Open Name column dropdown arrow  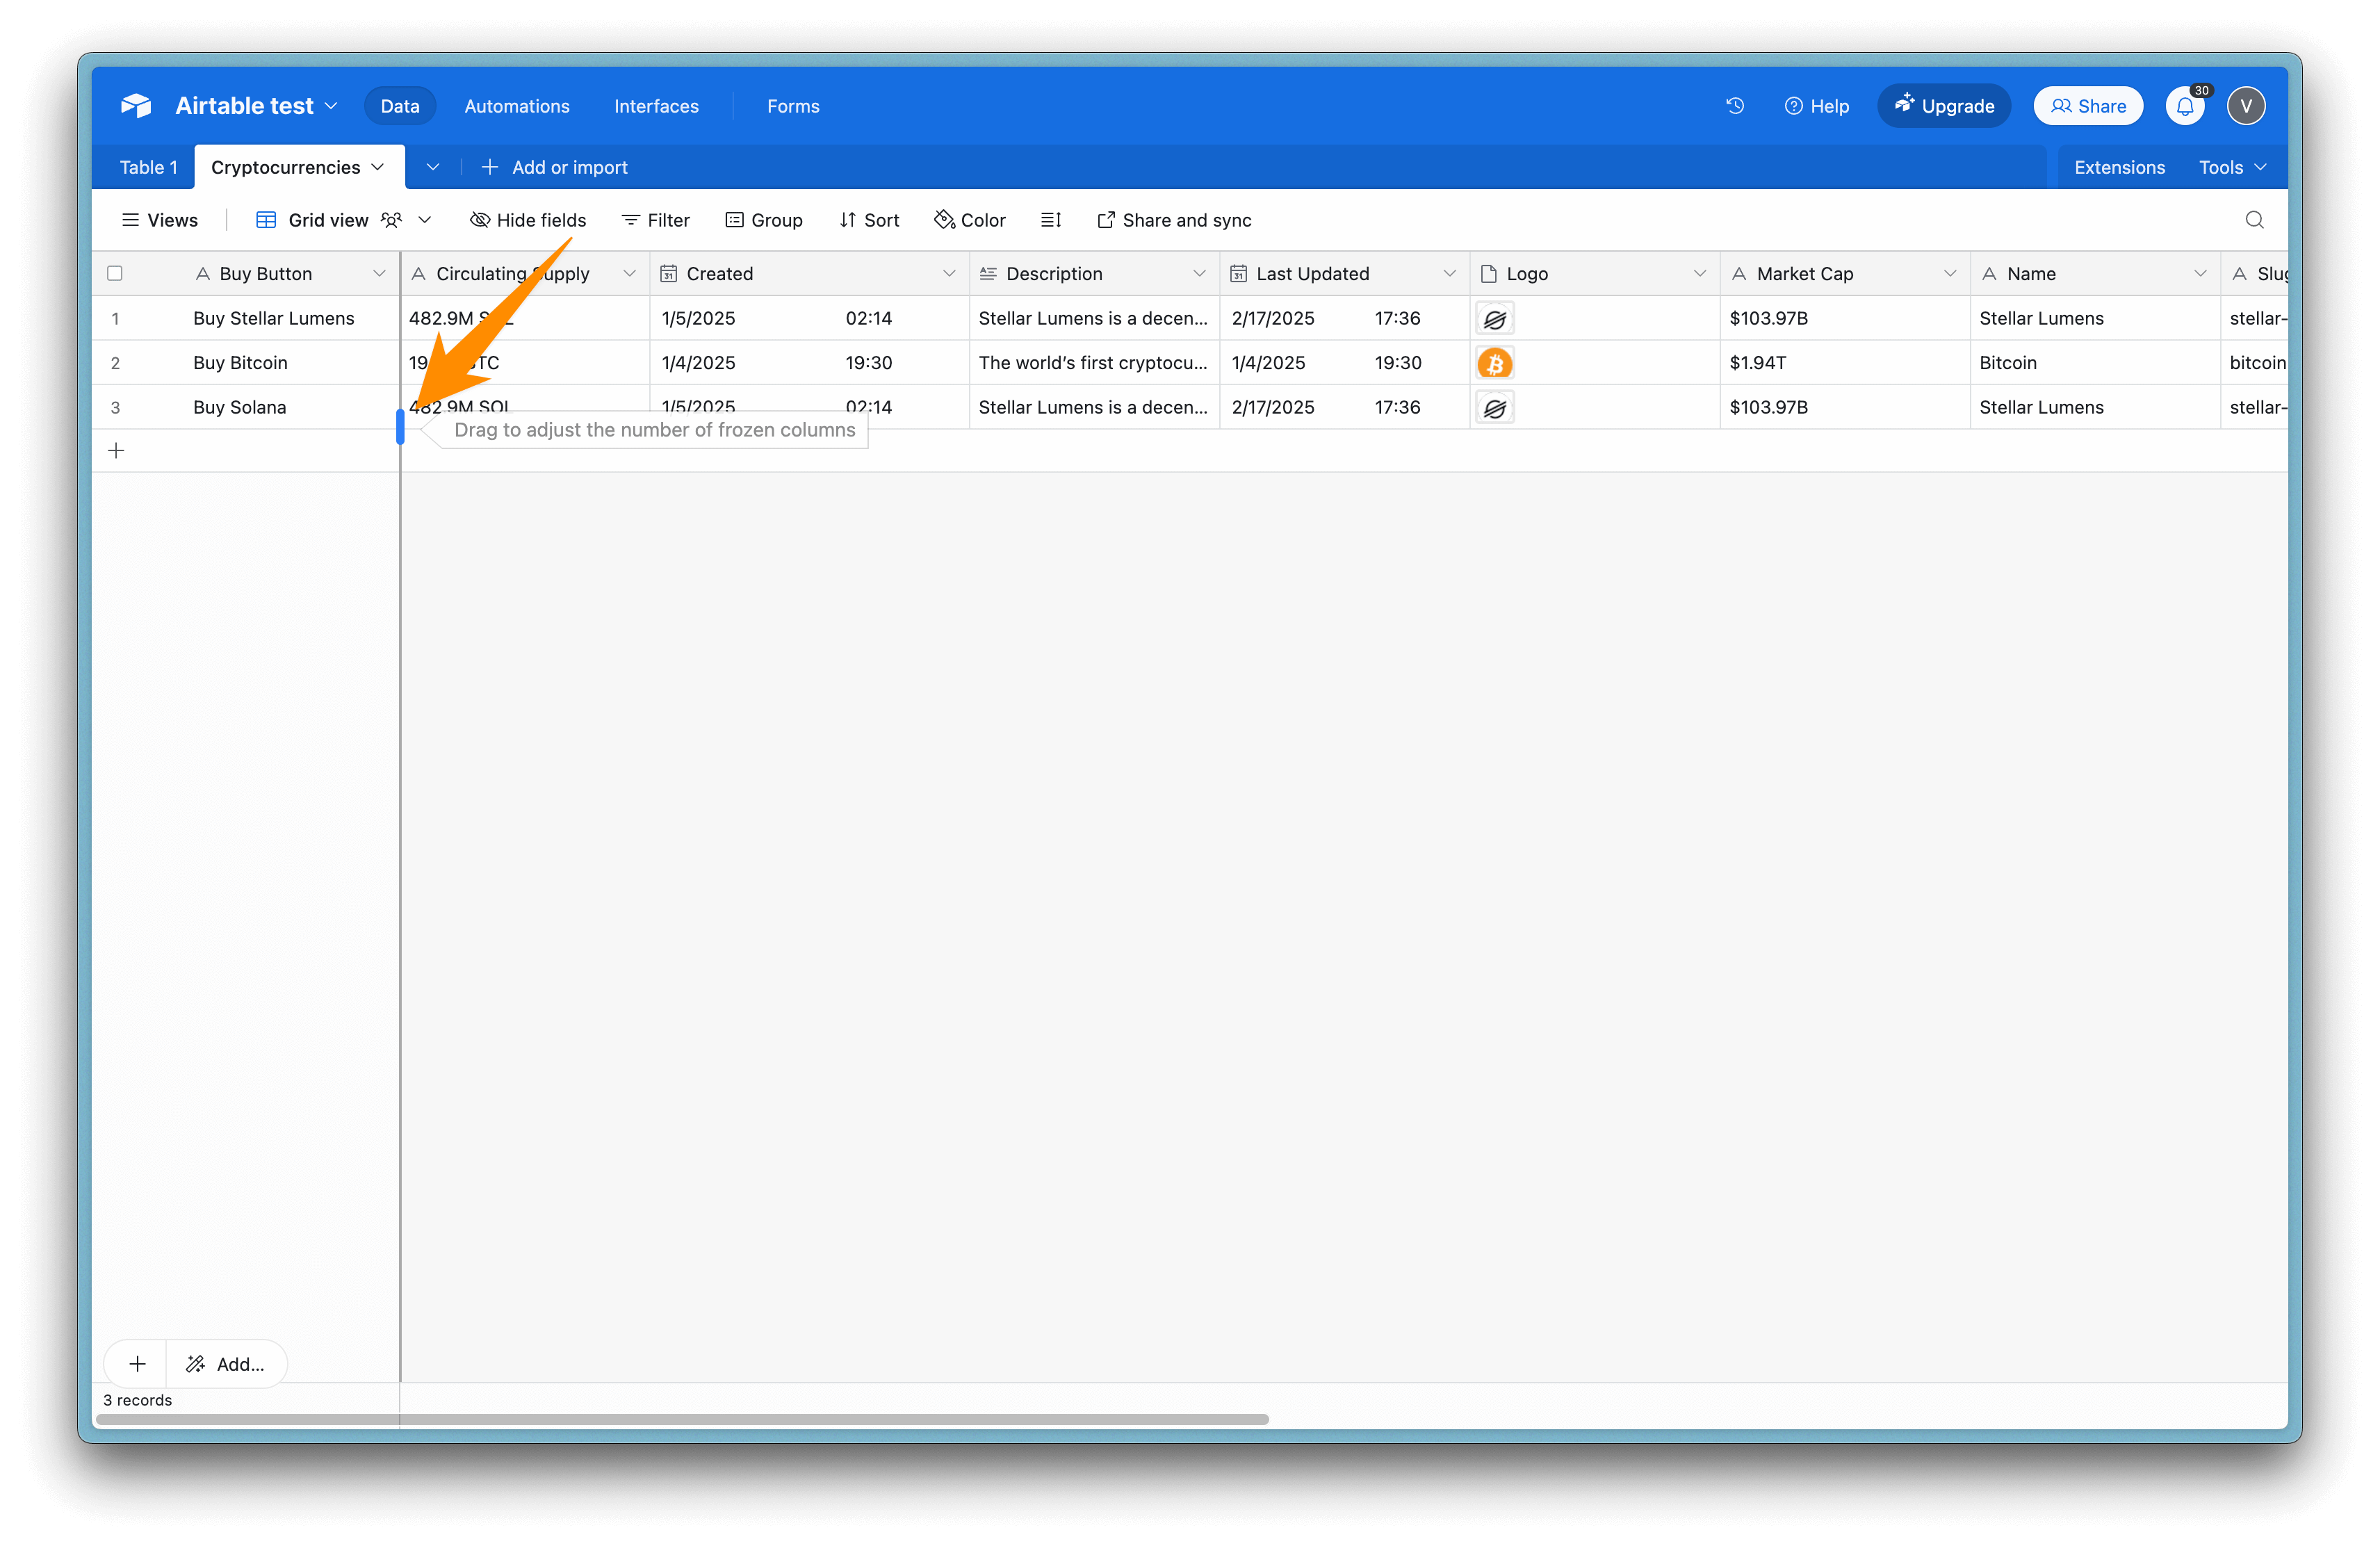pos(2200,274)
